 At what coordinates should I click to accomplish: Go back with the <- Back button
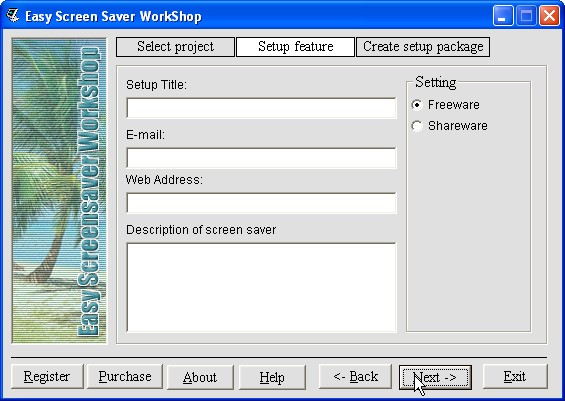[355, 377]
